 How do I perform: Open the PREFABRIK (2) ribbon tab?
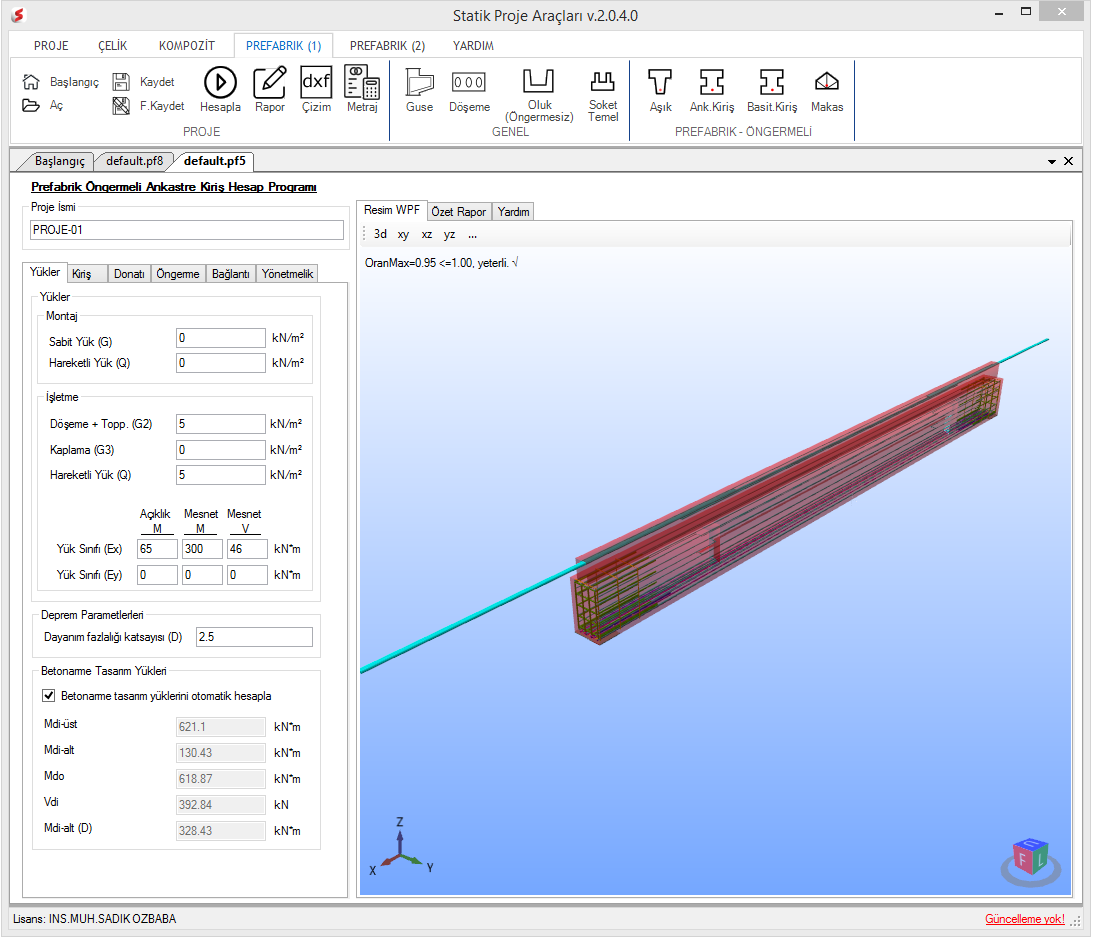pos(387,46)
